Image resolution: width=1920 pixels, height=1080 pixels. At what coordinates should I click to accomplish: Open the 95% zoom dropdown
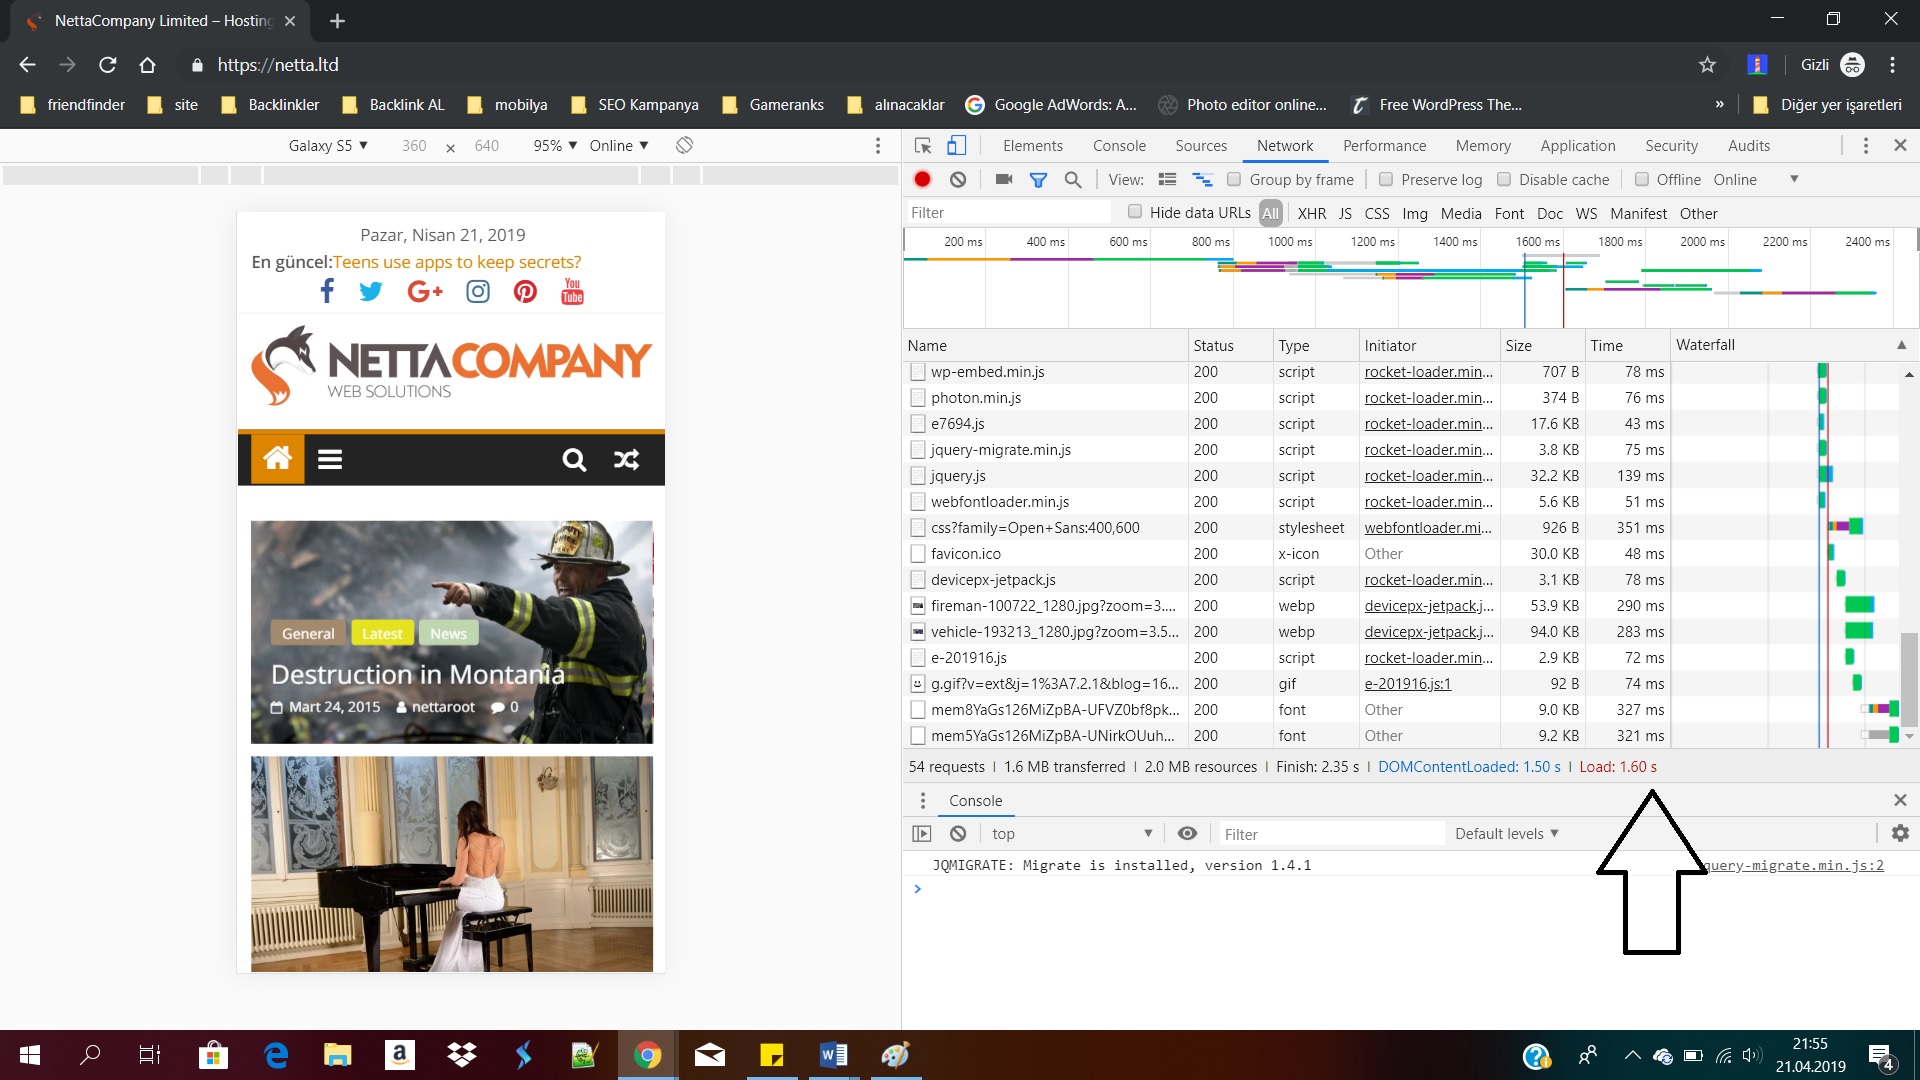tap(555, 146)
